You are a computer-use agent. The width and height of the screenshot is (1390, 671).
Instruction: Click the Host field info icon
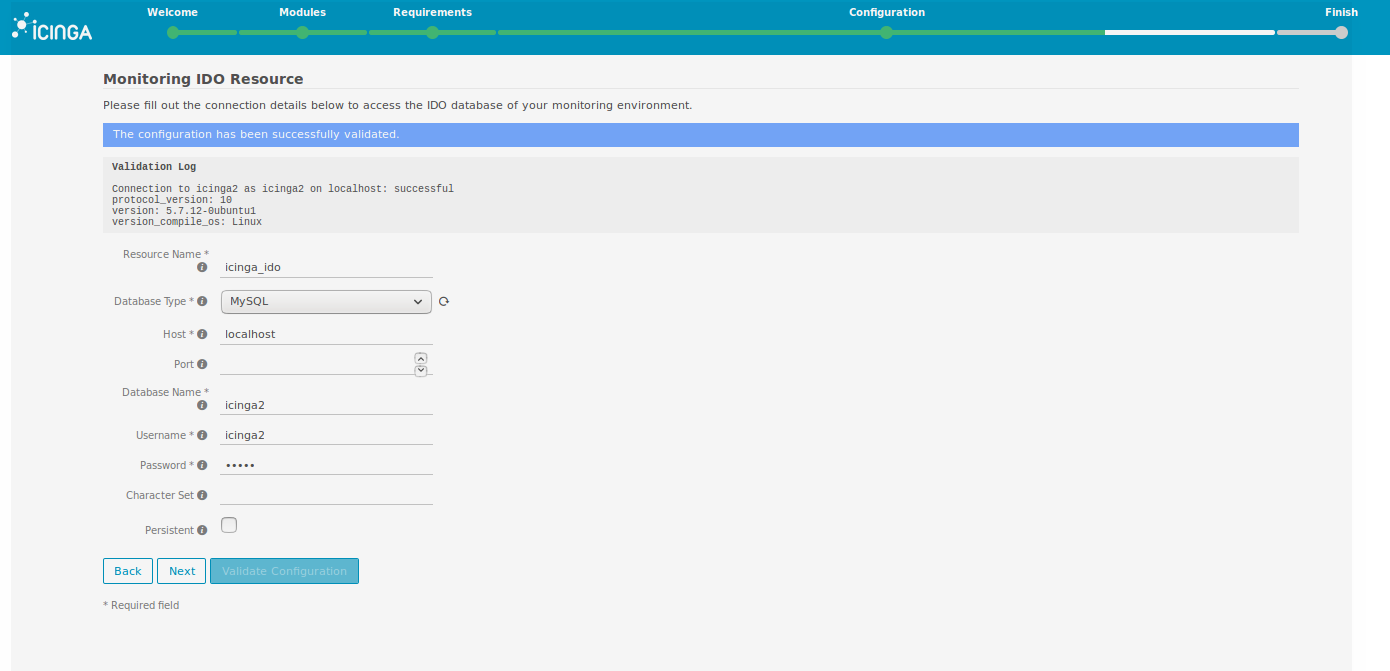(202, 334)
